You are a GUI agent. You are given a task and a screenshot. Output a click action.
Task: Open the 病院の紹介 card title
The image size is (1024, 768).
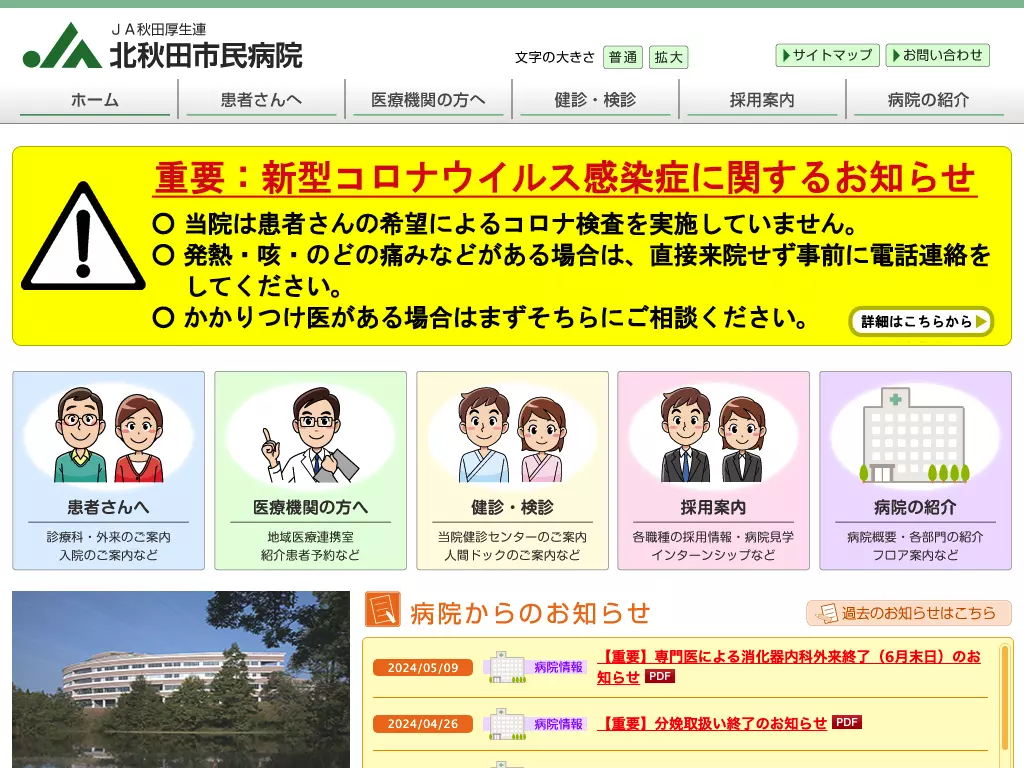click(915, 507)
